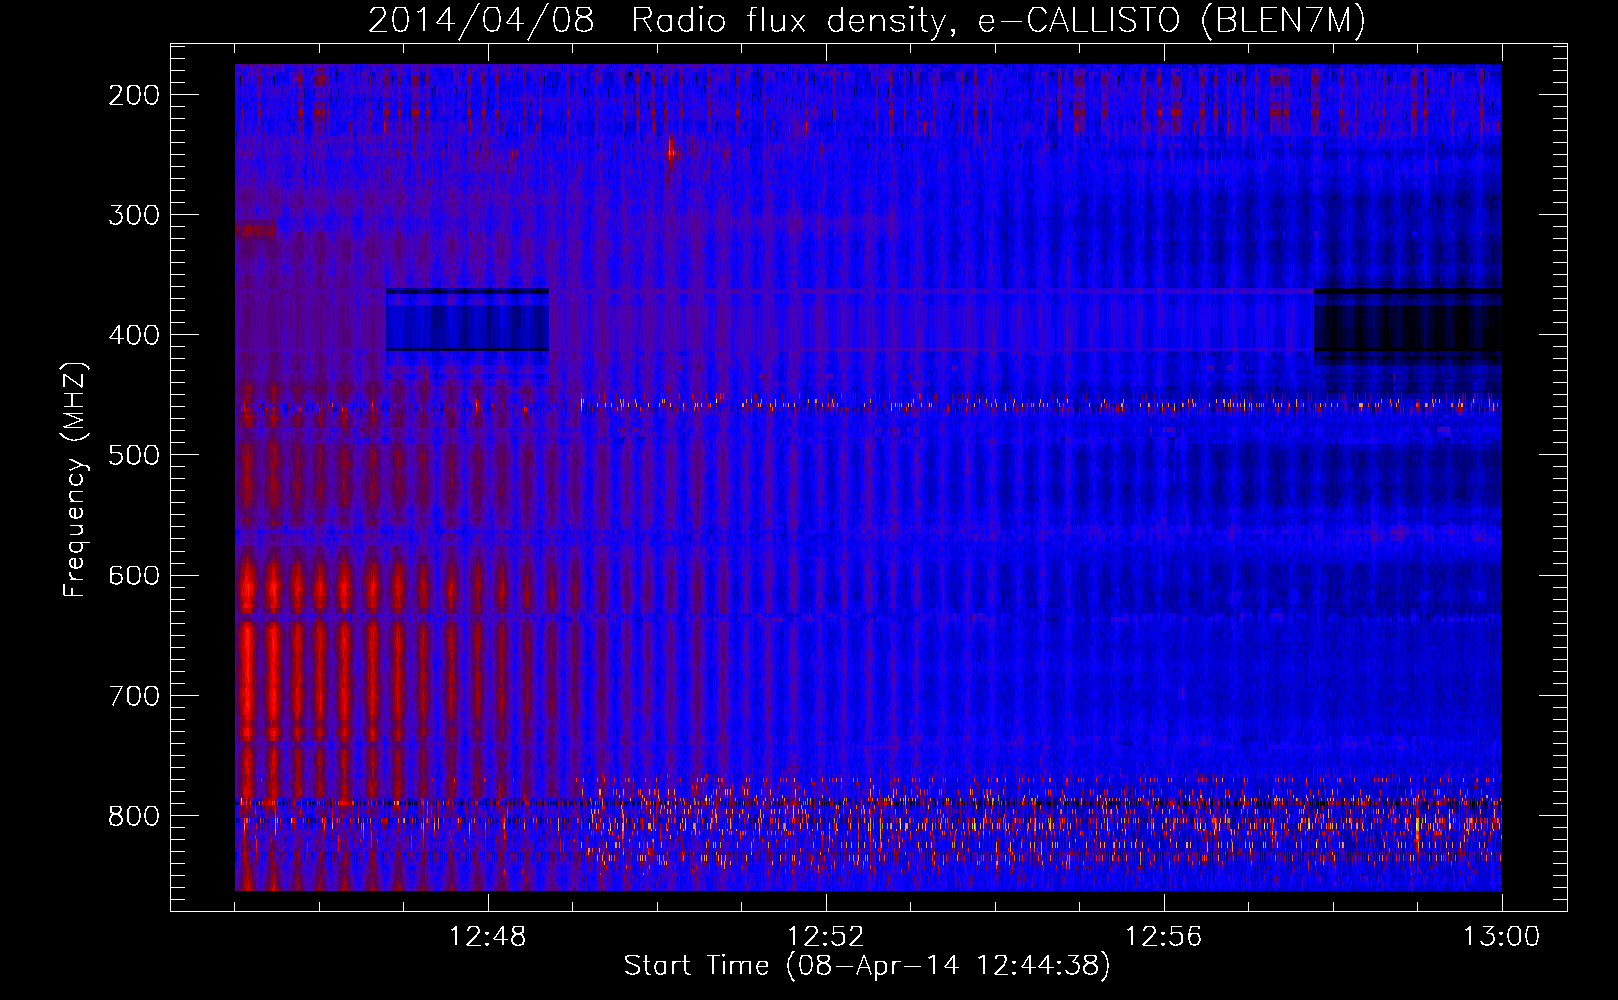Click the 12:48 time tick label
This screenshot has width=1618, height=1000.
[488, 937]
